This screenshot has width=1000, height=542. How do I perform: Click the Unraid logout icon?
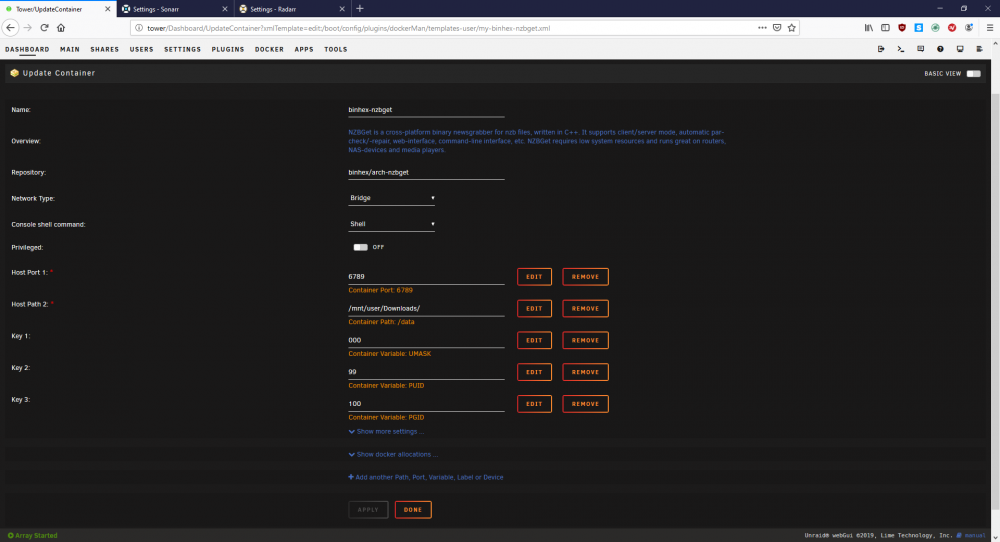pos(881,49)
